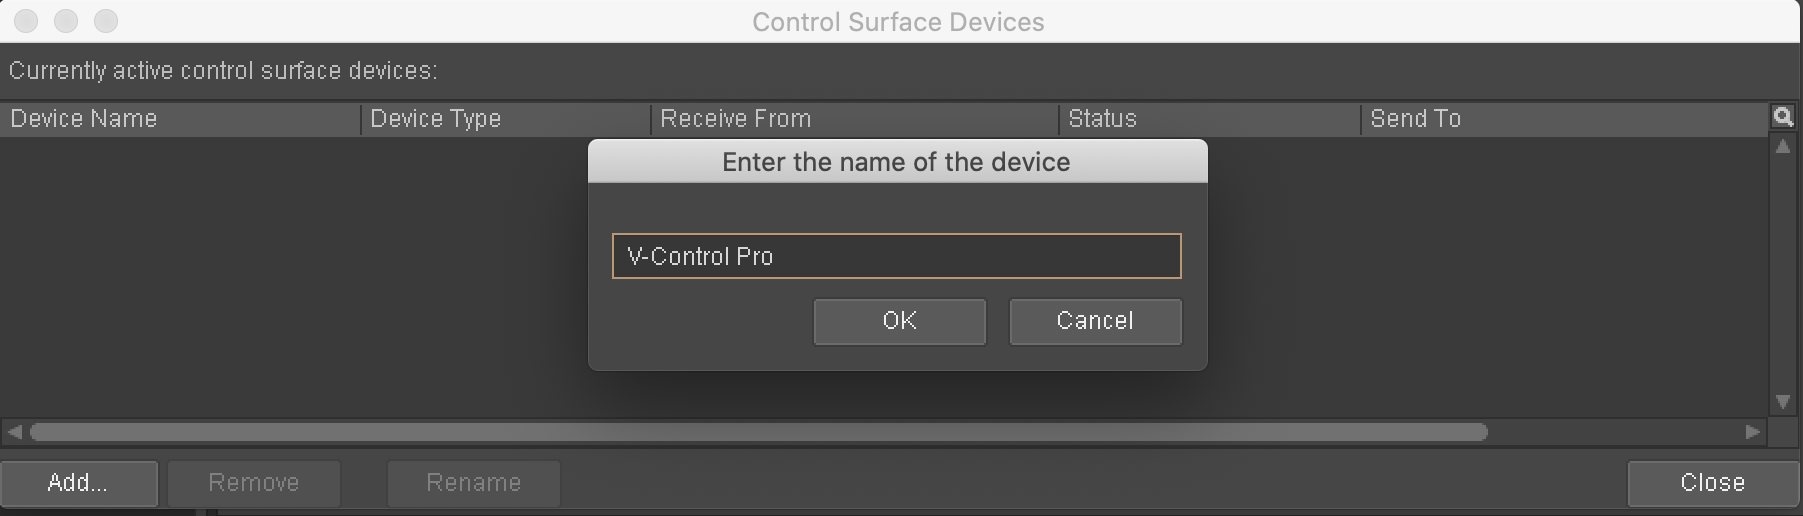Click the vertical scroll up arrow
Image resolution: width=1803 pixels, height=516 pixels.
coord(1782,147)
